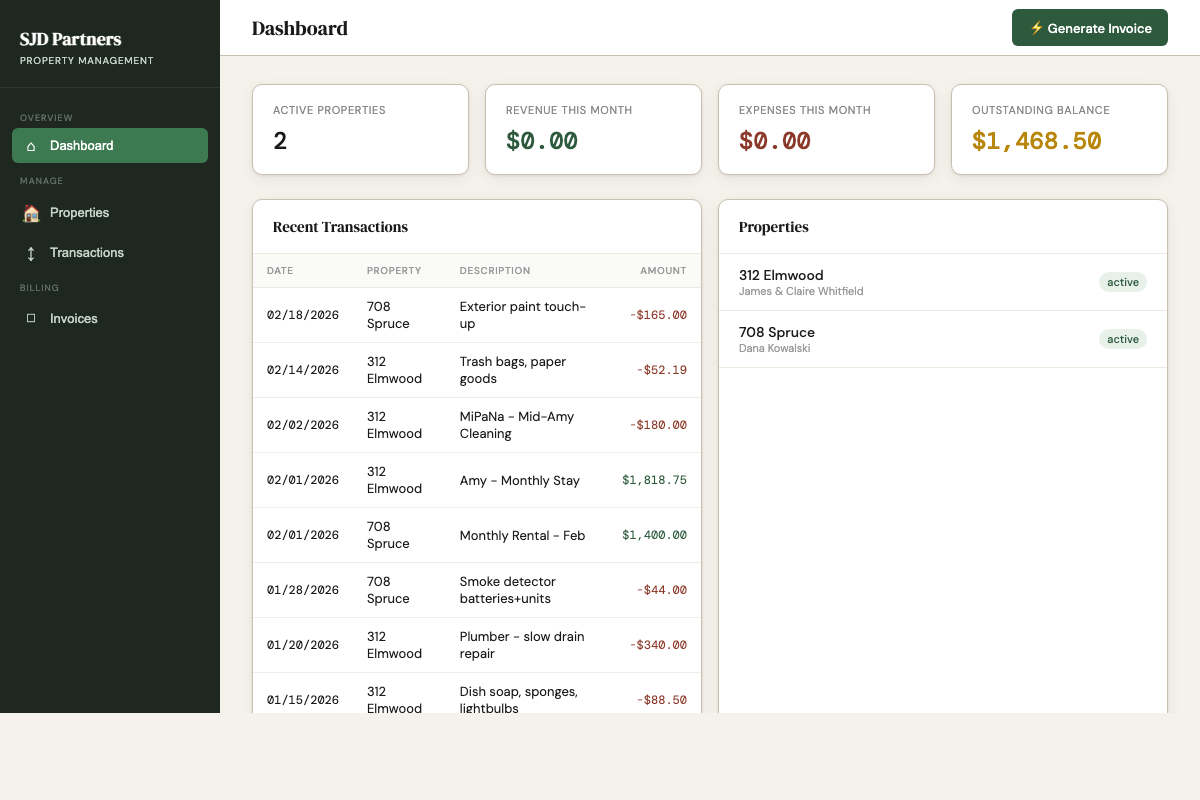
Task: Click the house icon beside Properties
Action: (x=33, y=212)
